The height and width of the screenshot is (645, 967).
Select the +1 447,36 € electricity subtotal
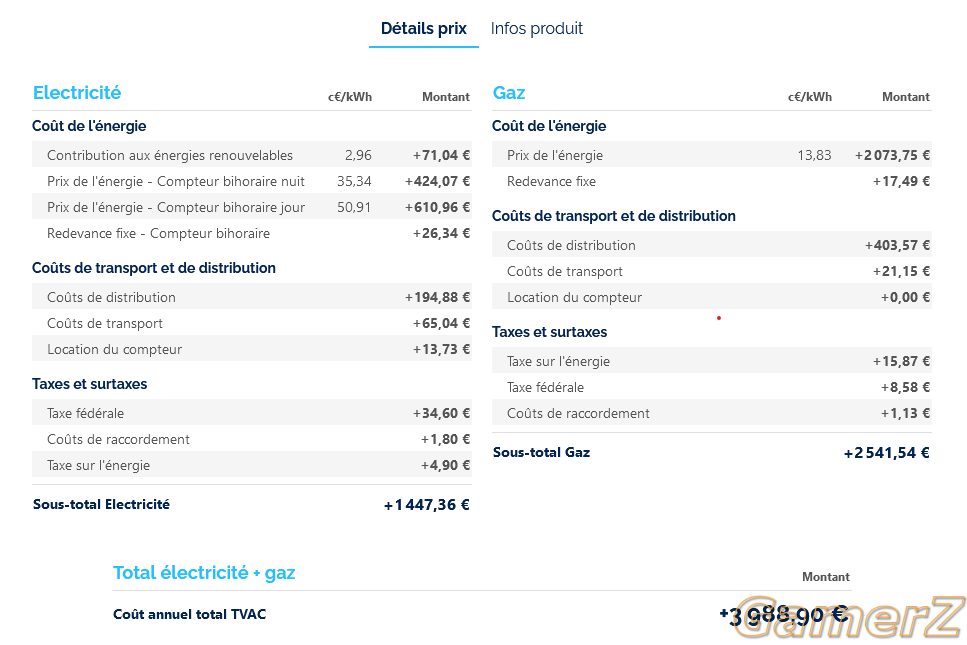427,505
